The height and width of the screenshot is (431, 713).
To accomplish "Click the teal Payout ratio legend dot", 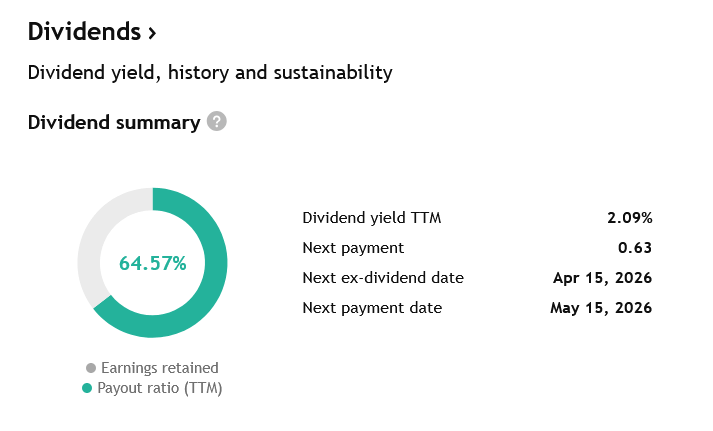I will point(87,388).
